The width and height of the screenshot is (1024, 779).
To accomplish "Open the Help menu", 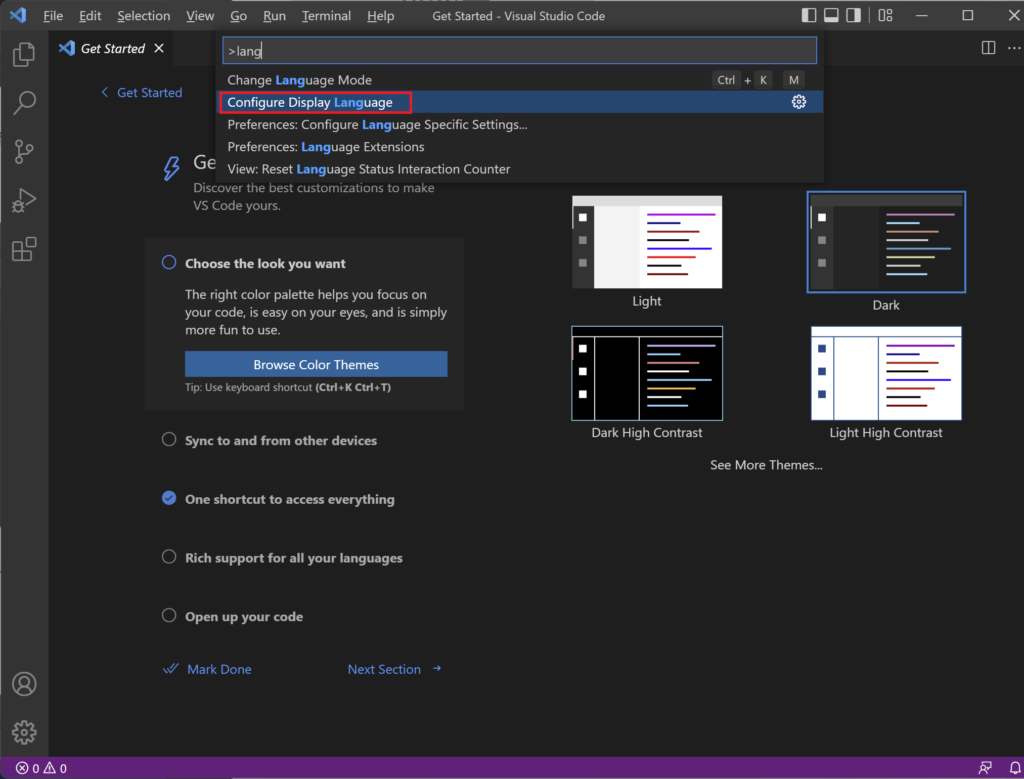I will click(380, 16).
